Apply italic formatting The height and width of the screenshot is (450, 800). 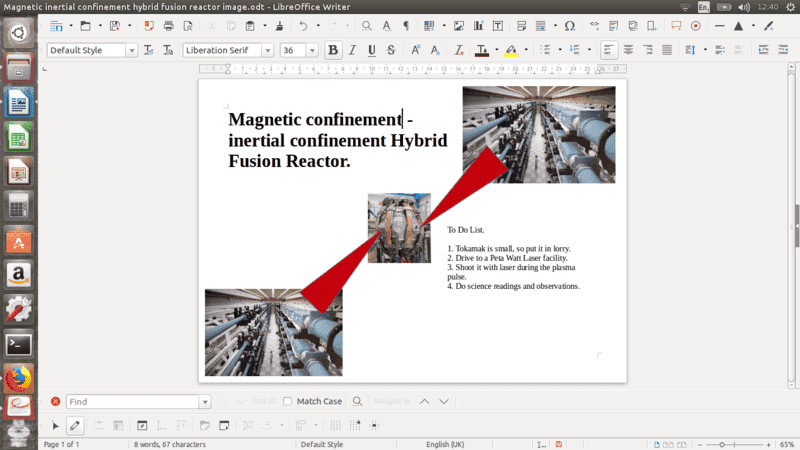point(352,50)
